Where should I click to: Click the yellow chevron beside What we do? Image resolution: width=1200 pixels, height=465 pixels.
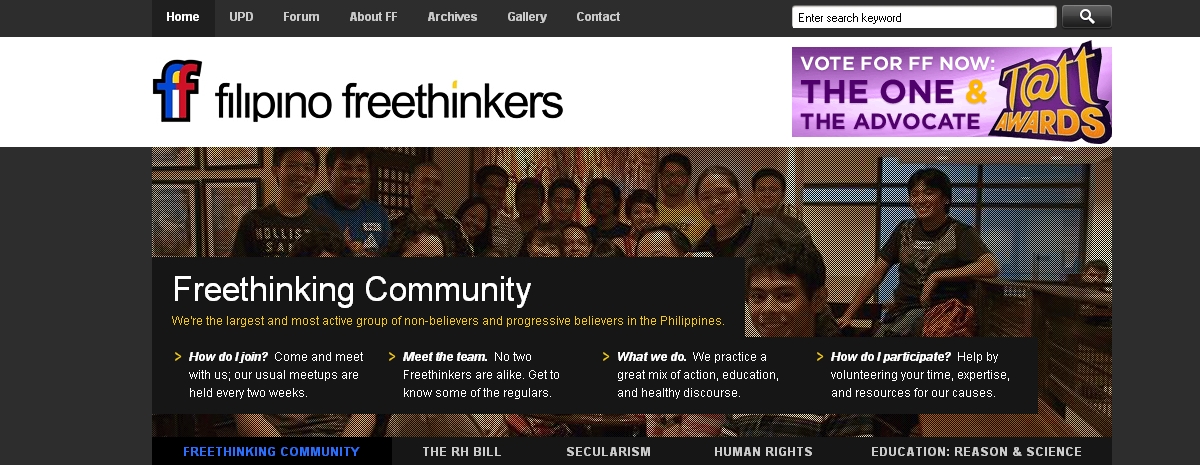[606, 356]
